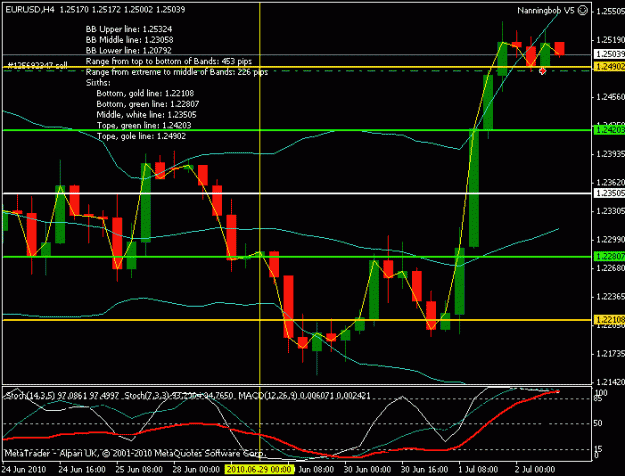Click the 1.22680 price scale value
Screen dimensions: 625x476
point(610,268)
